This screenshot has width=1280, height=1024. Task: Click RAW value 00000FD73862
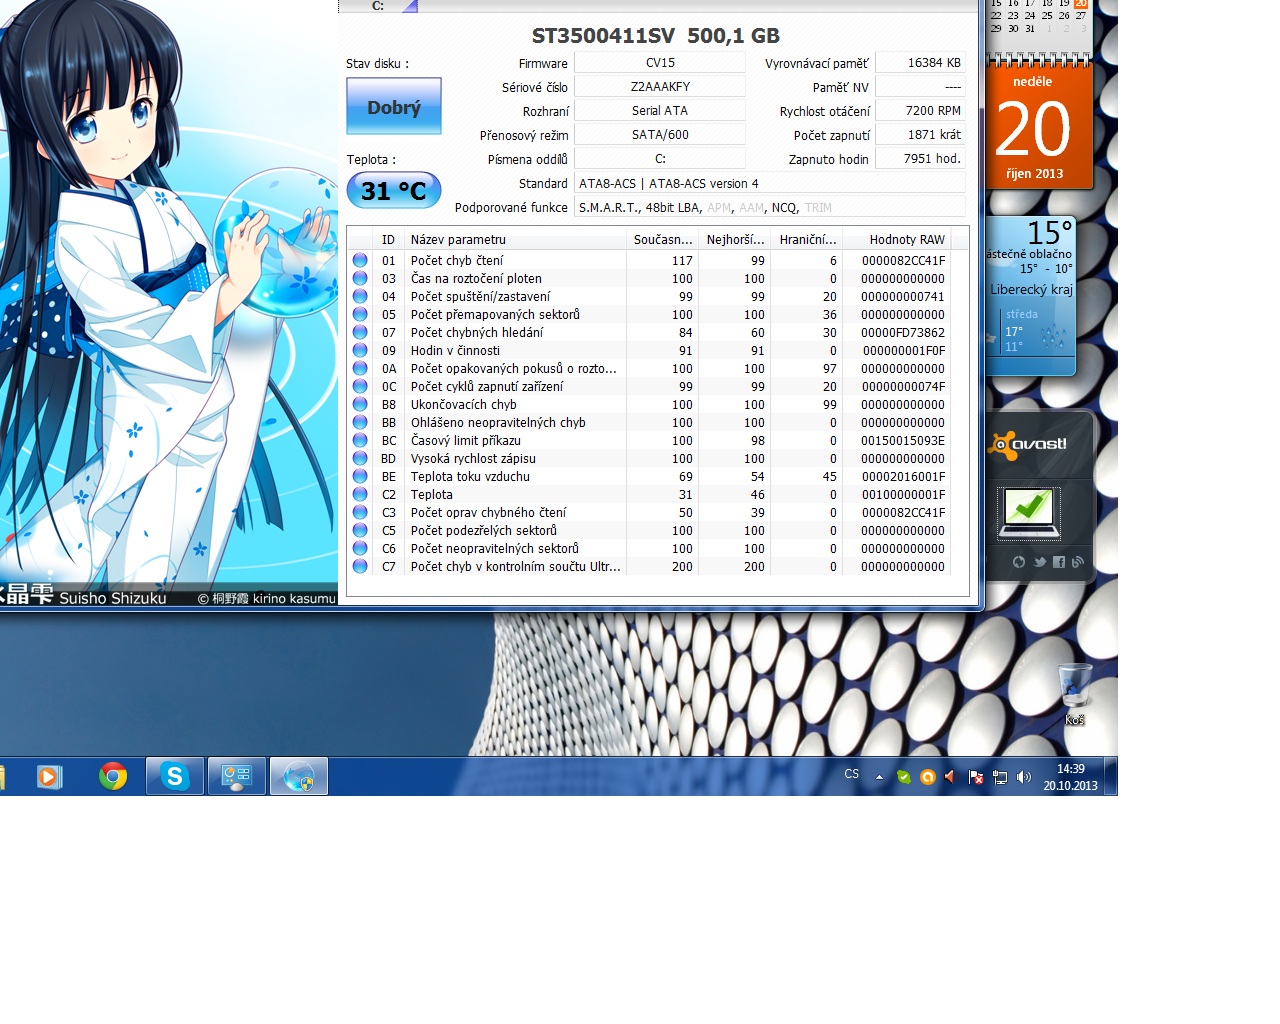(x=903, y=332)
